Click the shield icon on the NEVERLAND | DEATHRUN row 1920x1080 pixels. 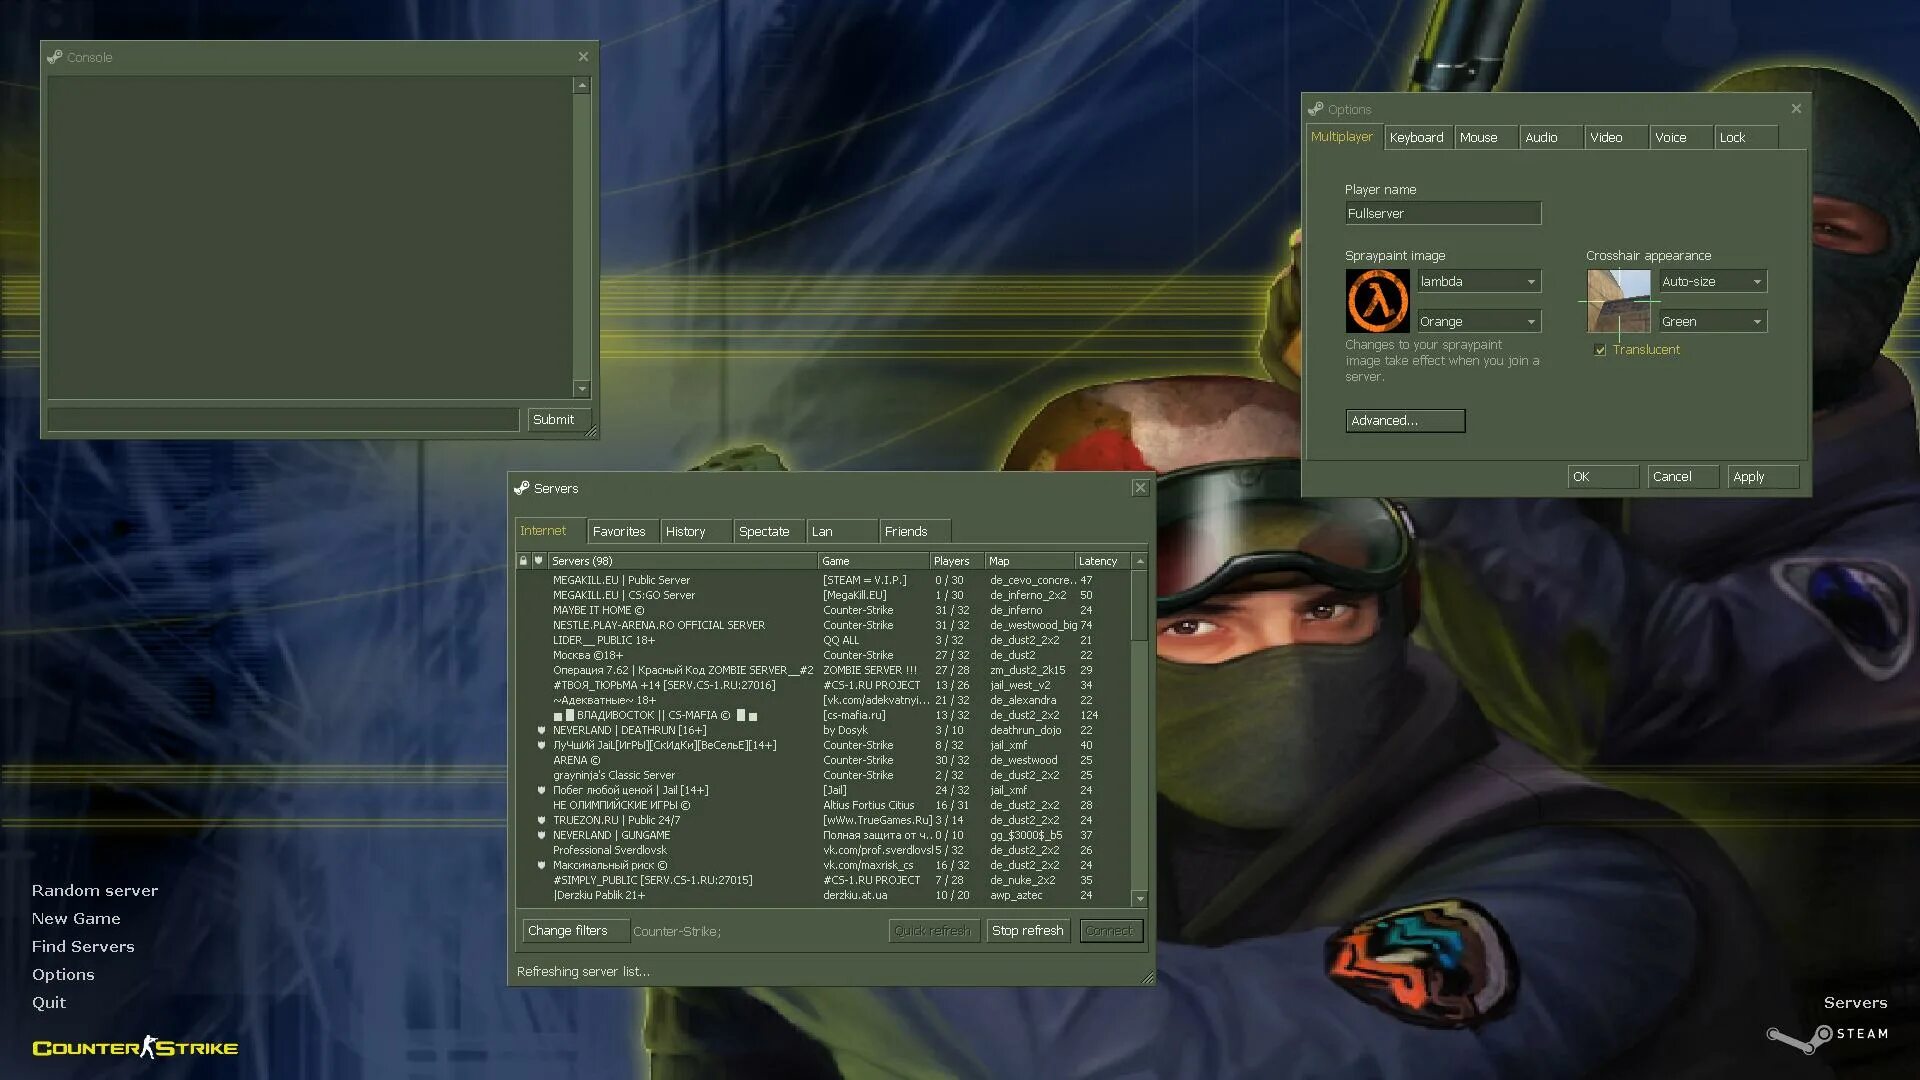tap(541, 730)
